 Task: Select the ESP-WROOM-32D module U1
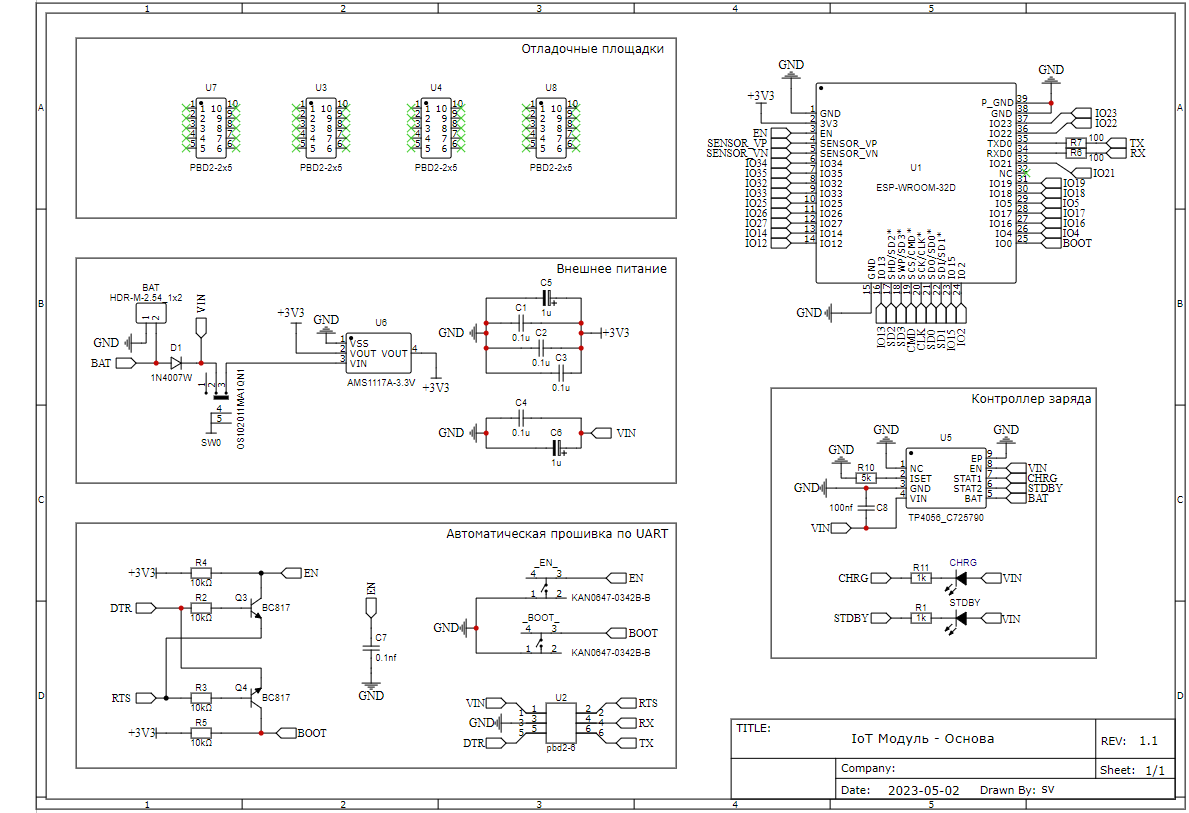916,184
